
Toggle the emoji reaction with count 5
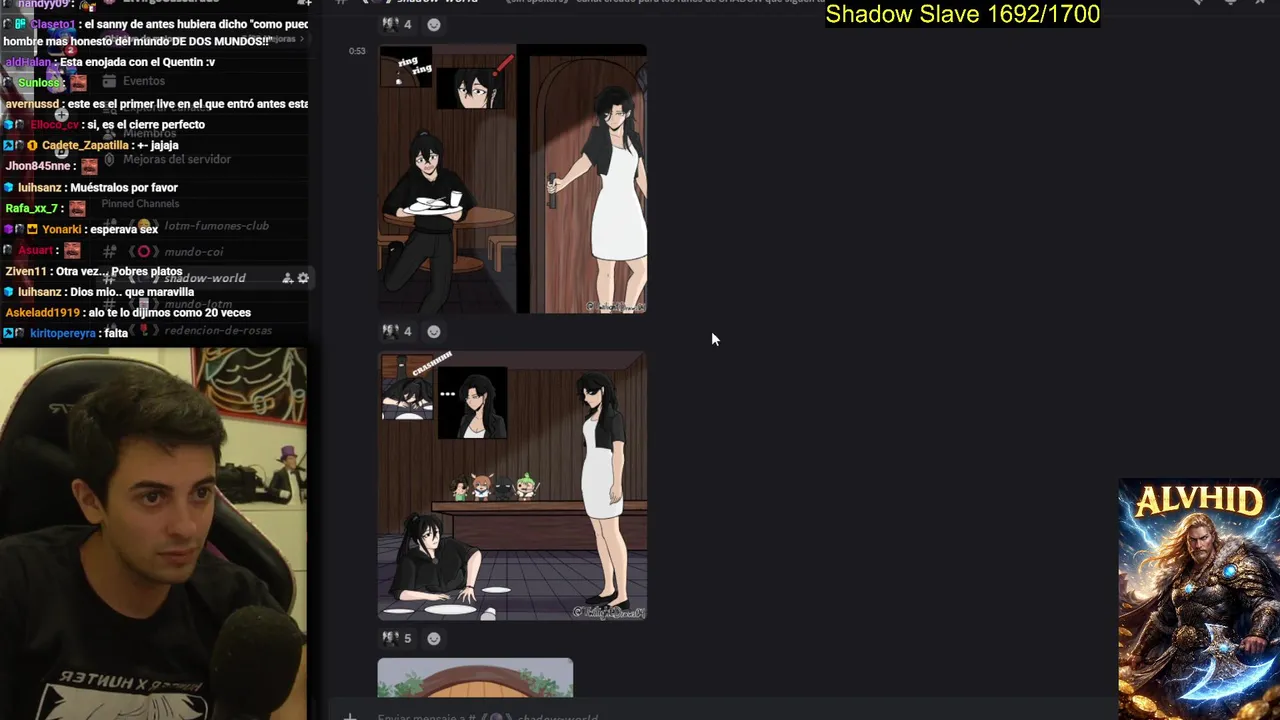pyautogui.click(x=397, y=638)
